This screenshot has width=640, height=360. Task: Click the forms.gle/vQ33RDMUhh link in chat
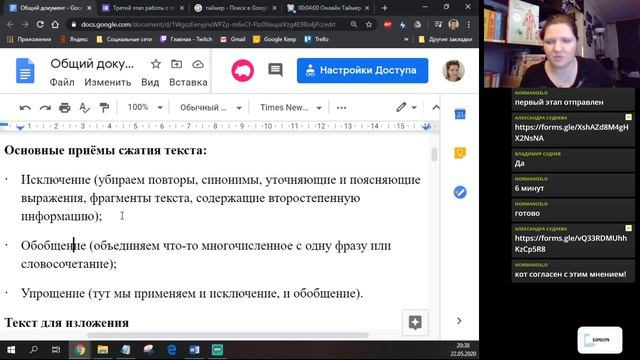pos(571,244)
